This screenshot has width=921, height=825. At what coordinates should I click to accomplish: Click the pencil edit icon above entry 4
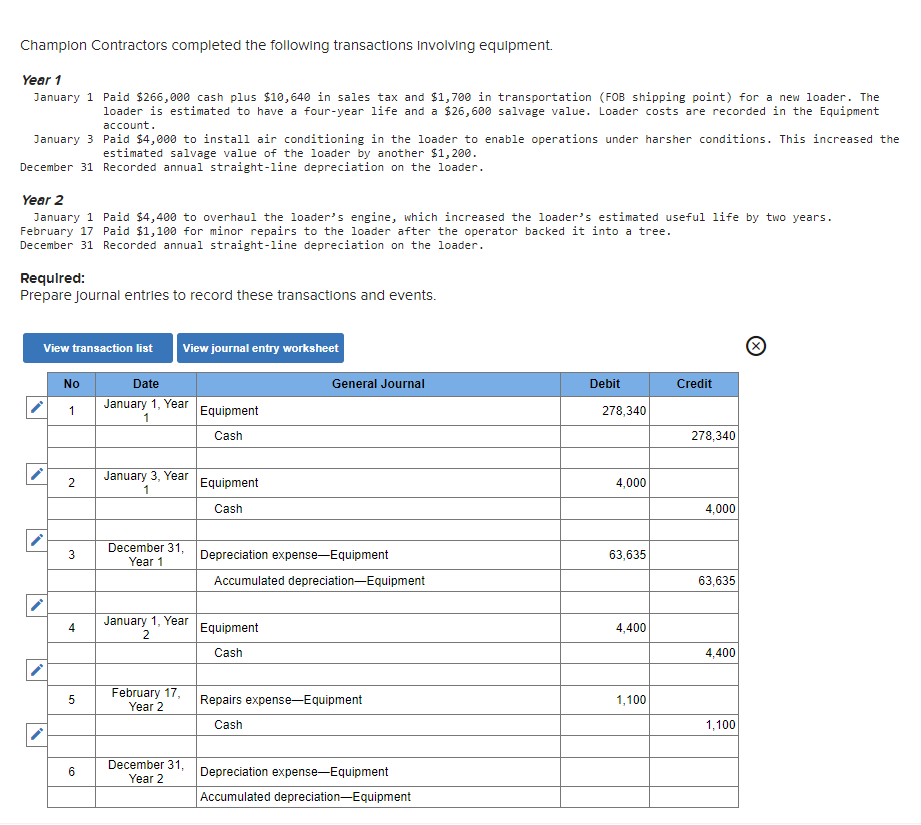36,605
